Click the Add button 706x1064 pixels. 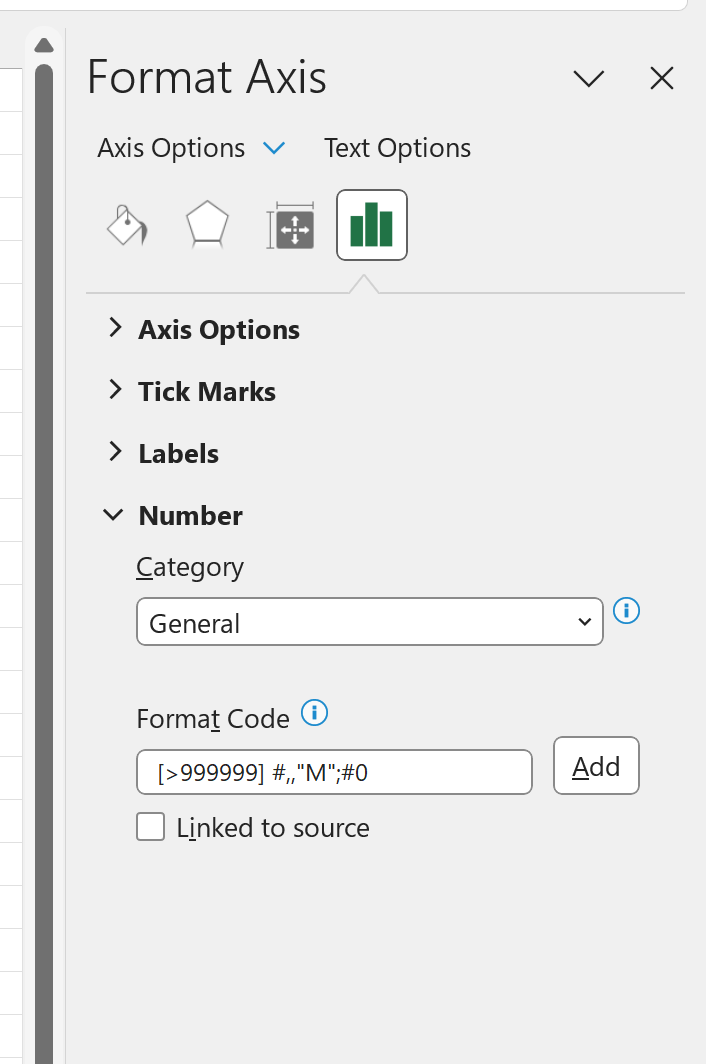(x=595, y=765)
